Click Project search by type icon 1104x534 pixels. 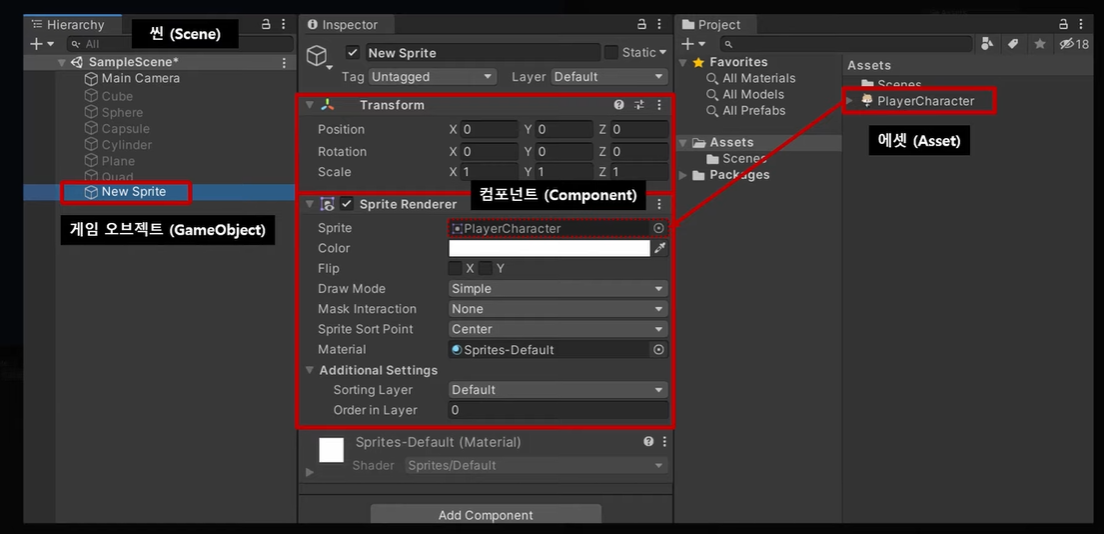point(987,44)
